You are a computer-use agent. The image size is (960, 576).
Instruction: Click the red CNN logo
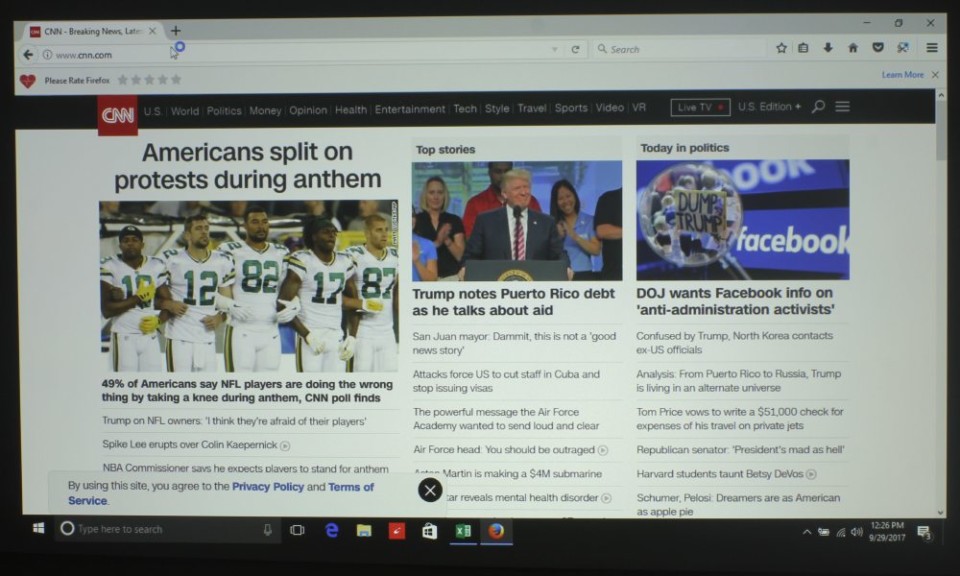click(x=118, y=114)
